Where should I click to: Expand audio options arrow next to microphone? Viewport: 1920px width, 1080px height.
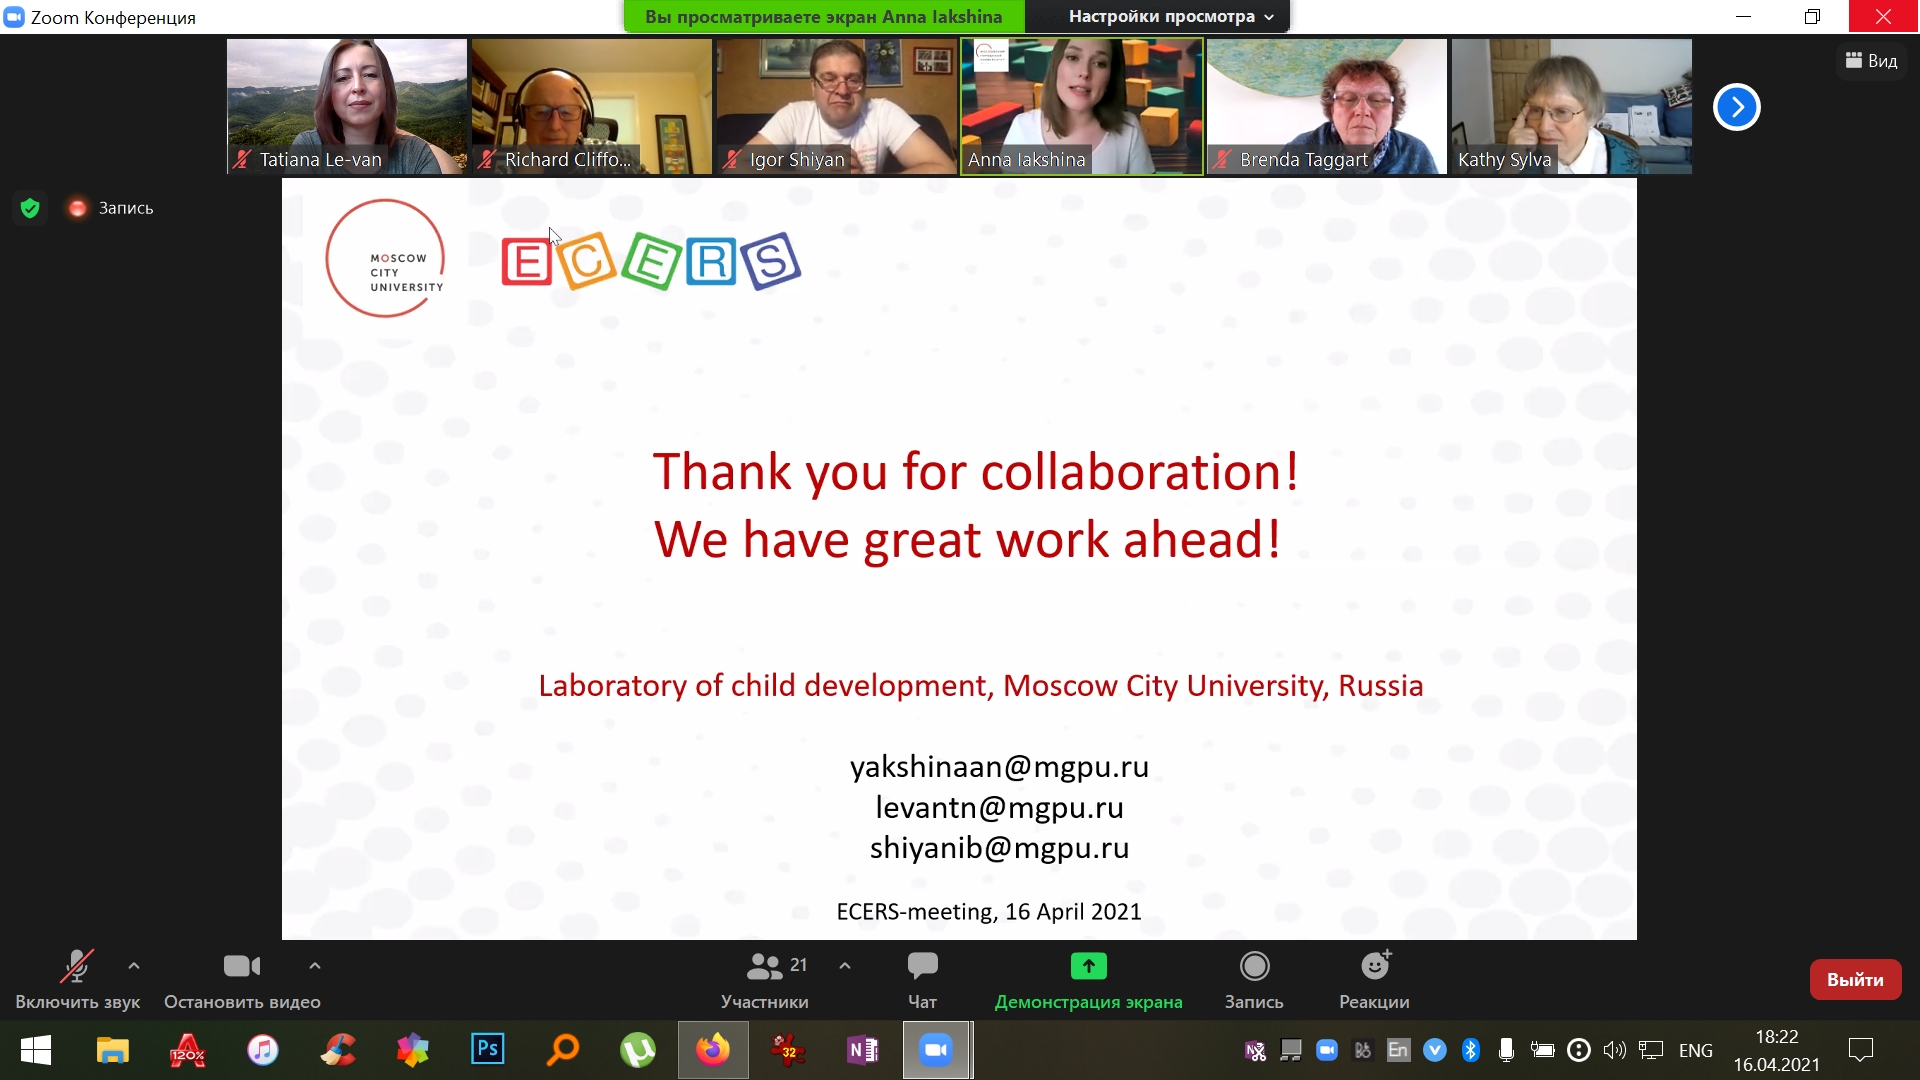[x=134, y=966]
